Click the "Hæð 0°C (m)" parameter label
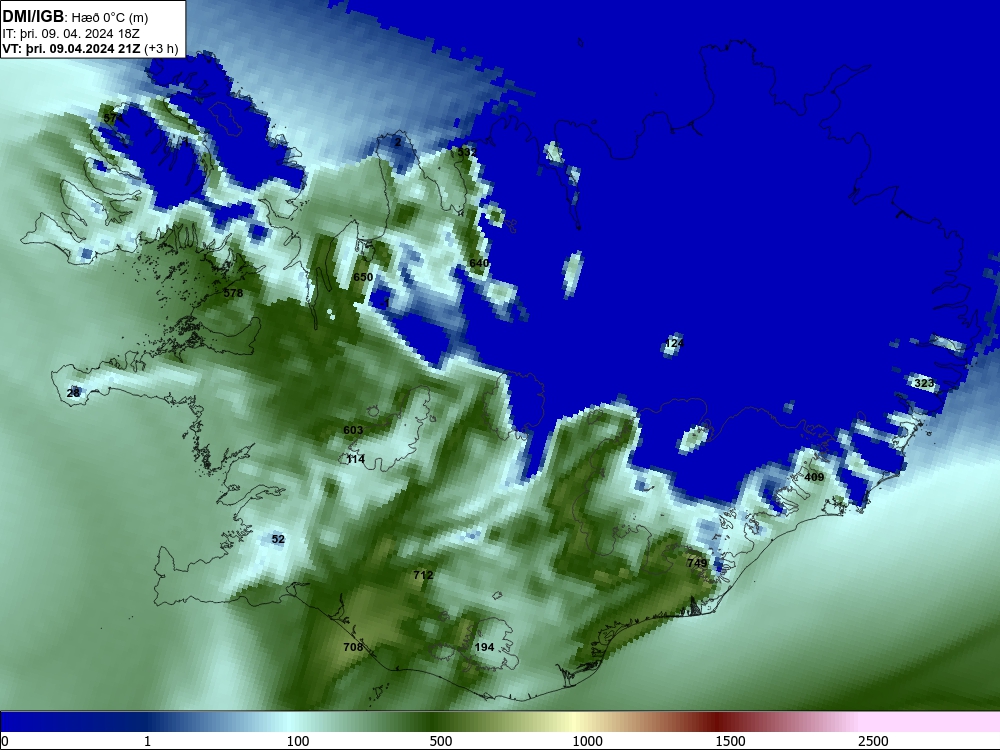Screen dimensions: 1000x750 (109, 18)
